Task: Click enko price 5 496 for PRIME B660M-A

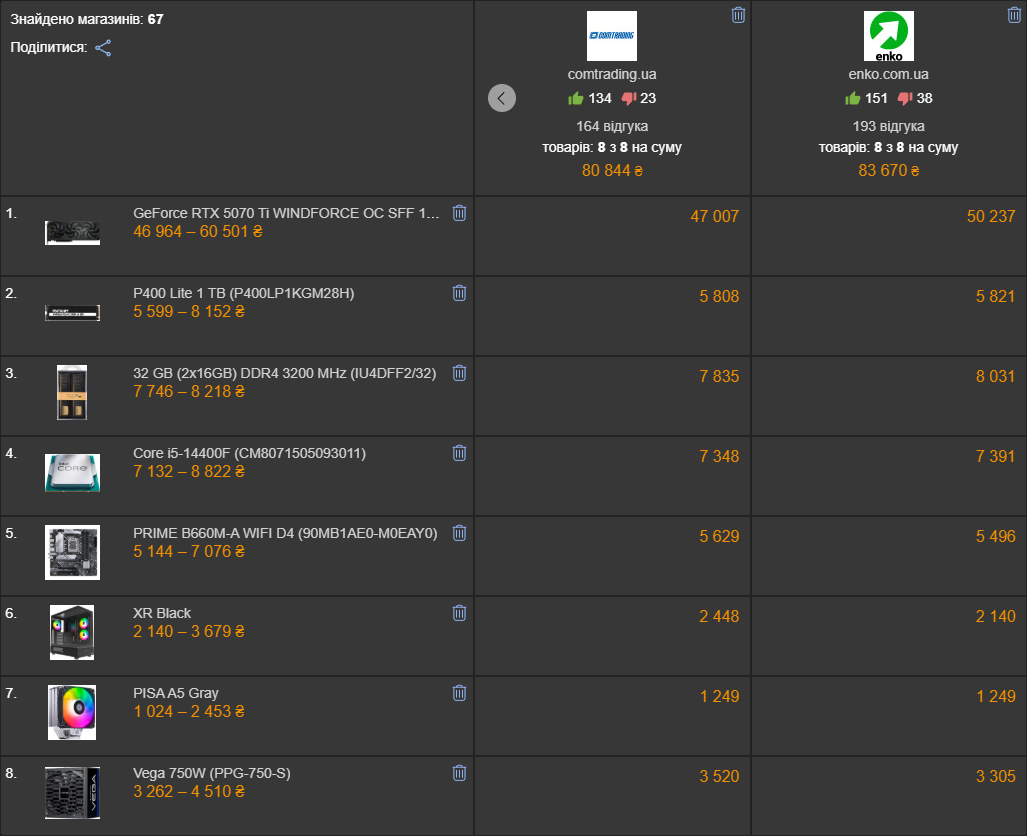Action: coord(996,536)
